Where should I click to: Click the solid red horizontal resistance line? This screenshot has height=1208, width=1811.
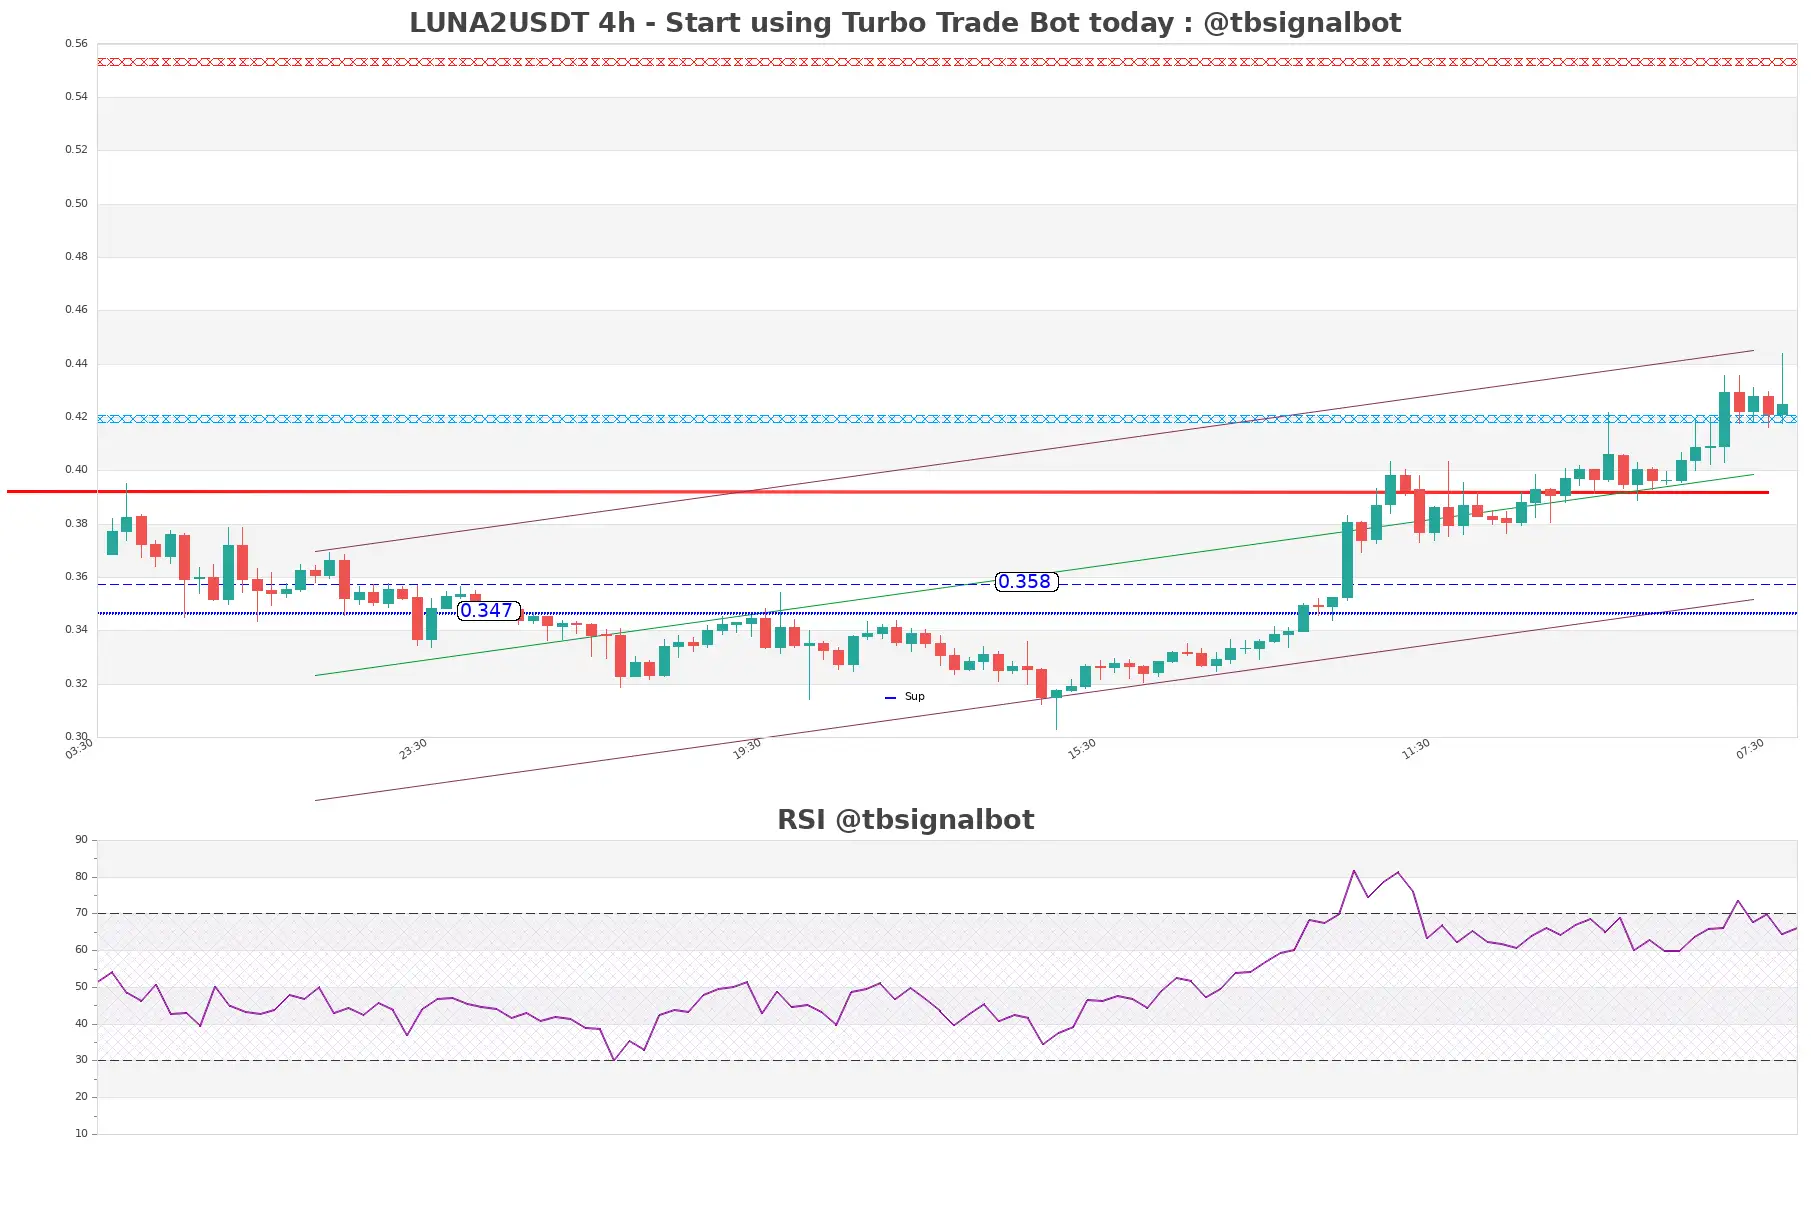pyautogui.click(x=888, y=492)
